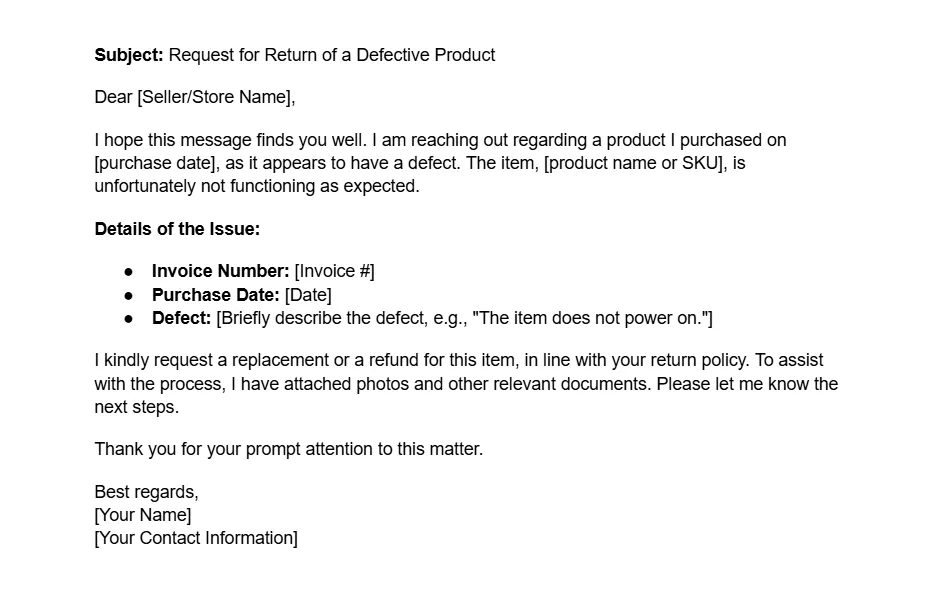Click the [Your Name] placeholder

pos(143,515)
